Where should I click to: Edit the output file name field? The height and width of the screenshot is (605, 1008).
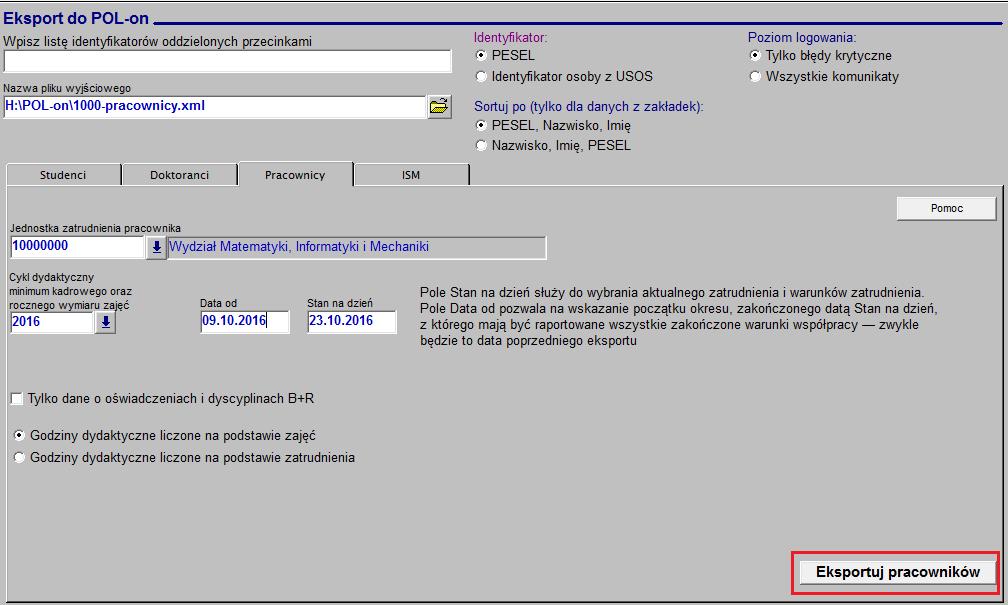tap(215, 107)
